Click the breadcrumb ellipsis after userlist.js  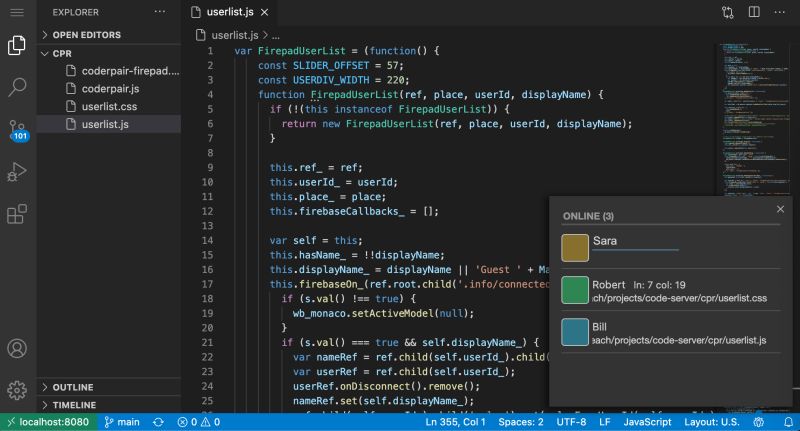tap(276, 36)
